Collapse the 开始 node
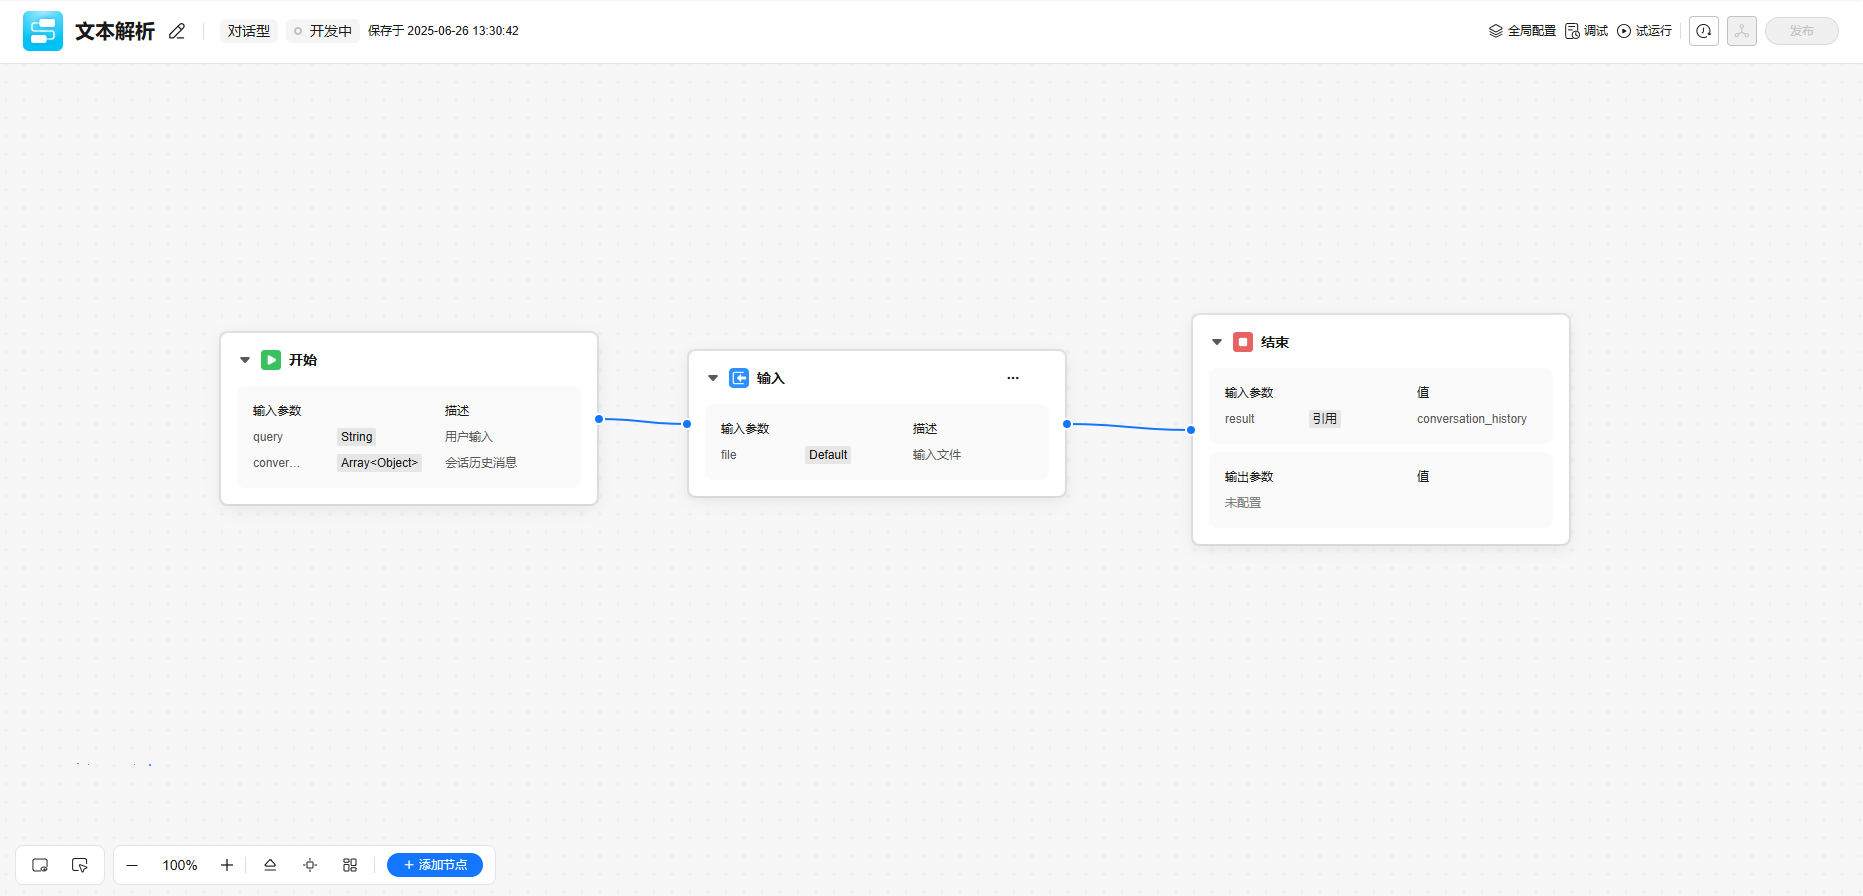The width and height of the screenshot is (1863, 896). (x=245, y=360)
